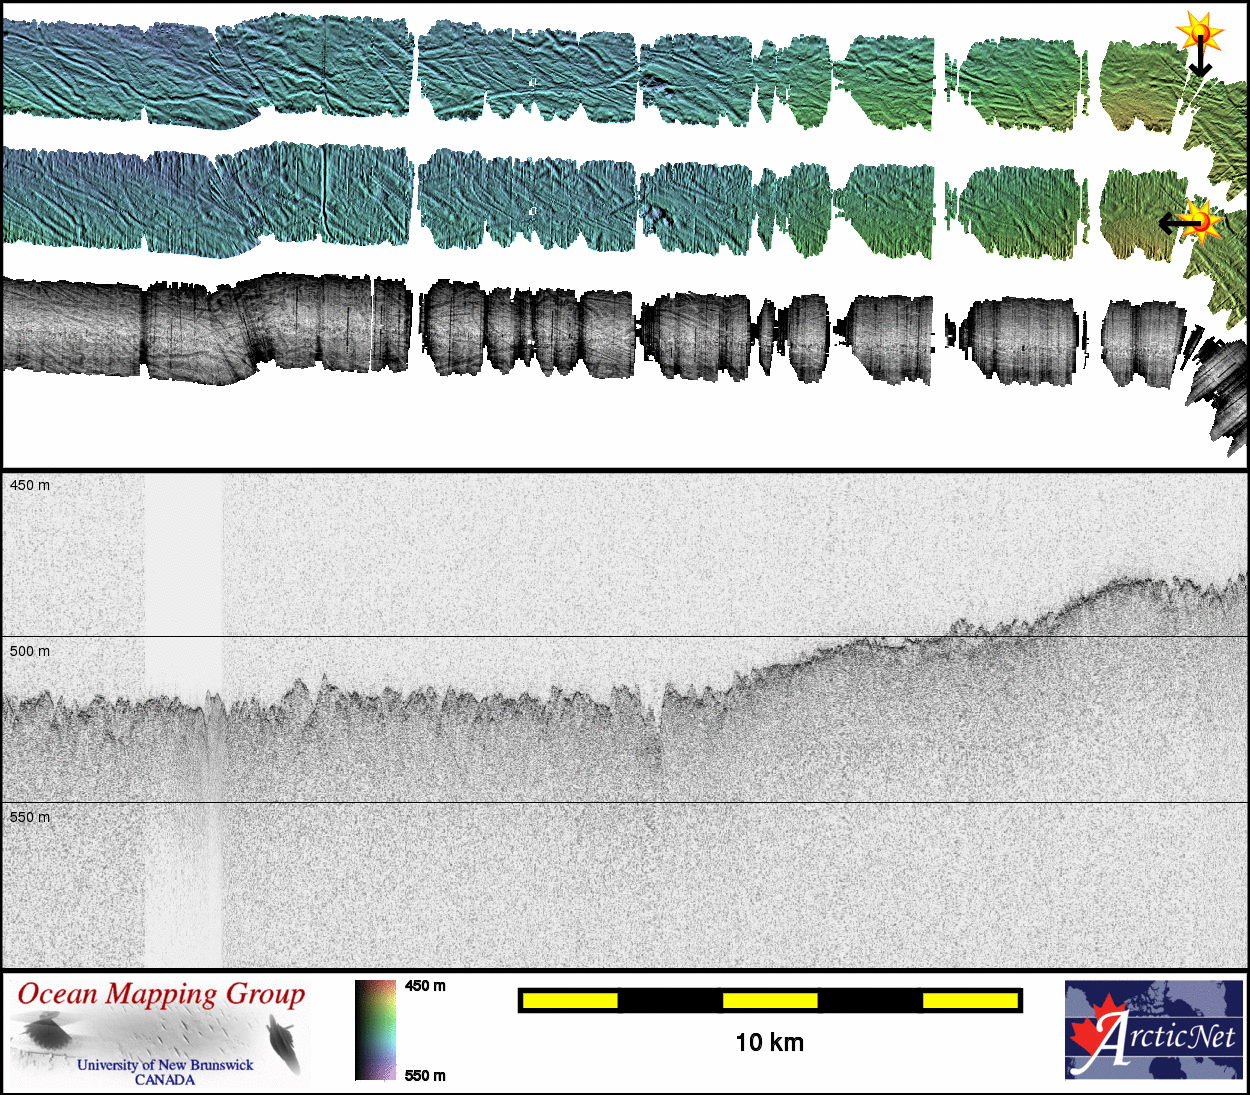Click the 450 m label beside the color legend

tap(425, 986)
